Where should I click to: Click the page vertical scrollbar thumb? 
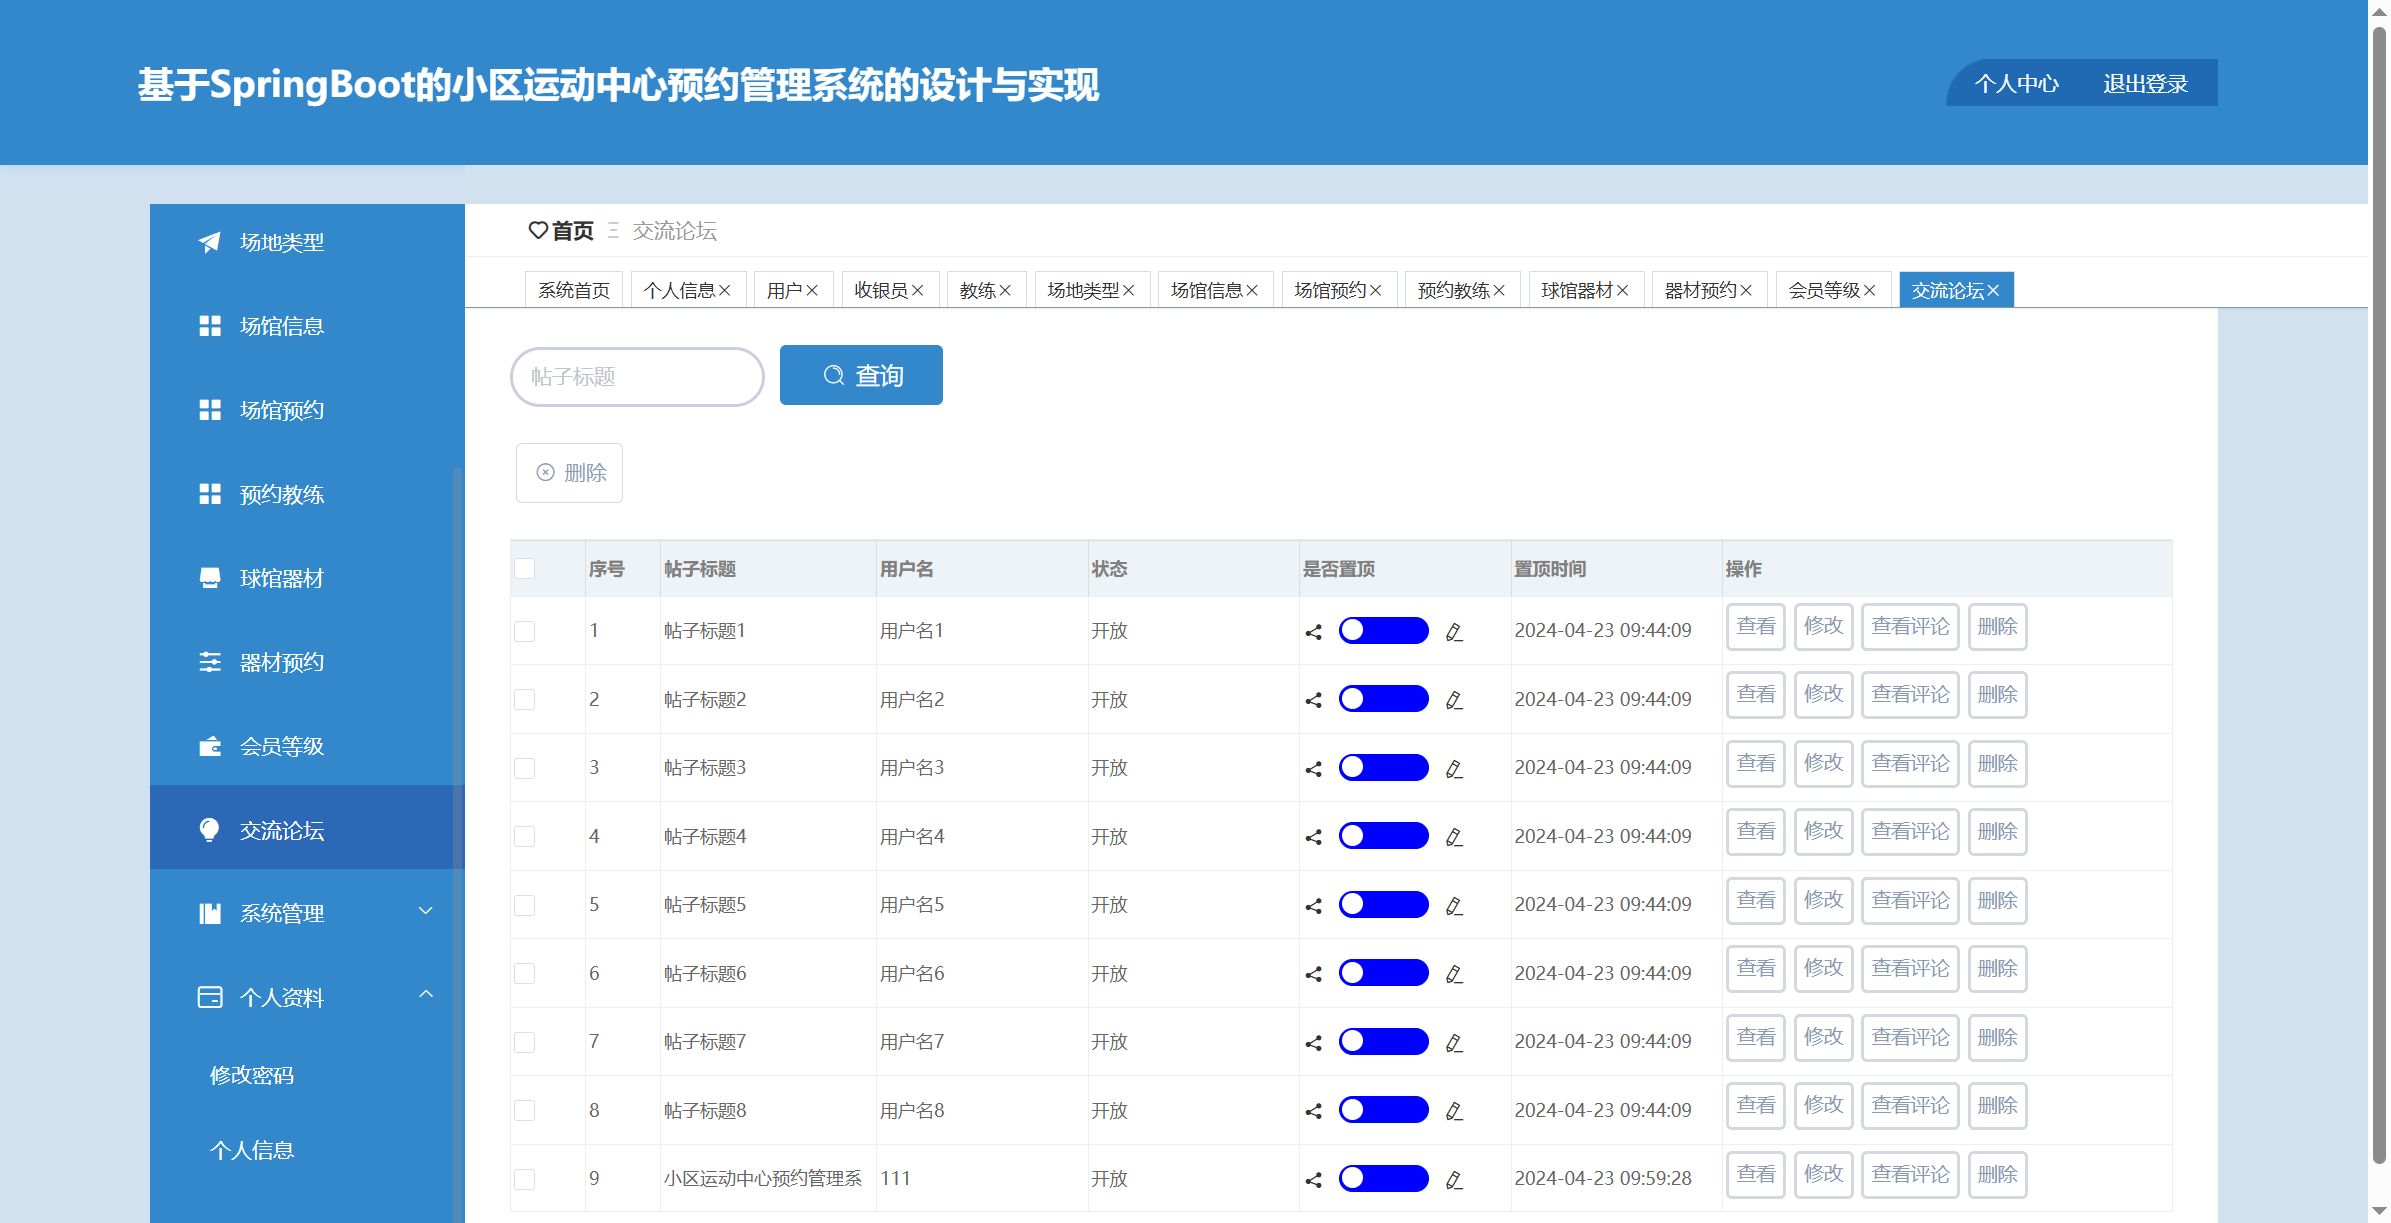click(2379, 595)
